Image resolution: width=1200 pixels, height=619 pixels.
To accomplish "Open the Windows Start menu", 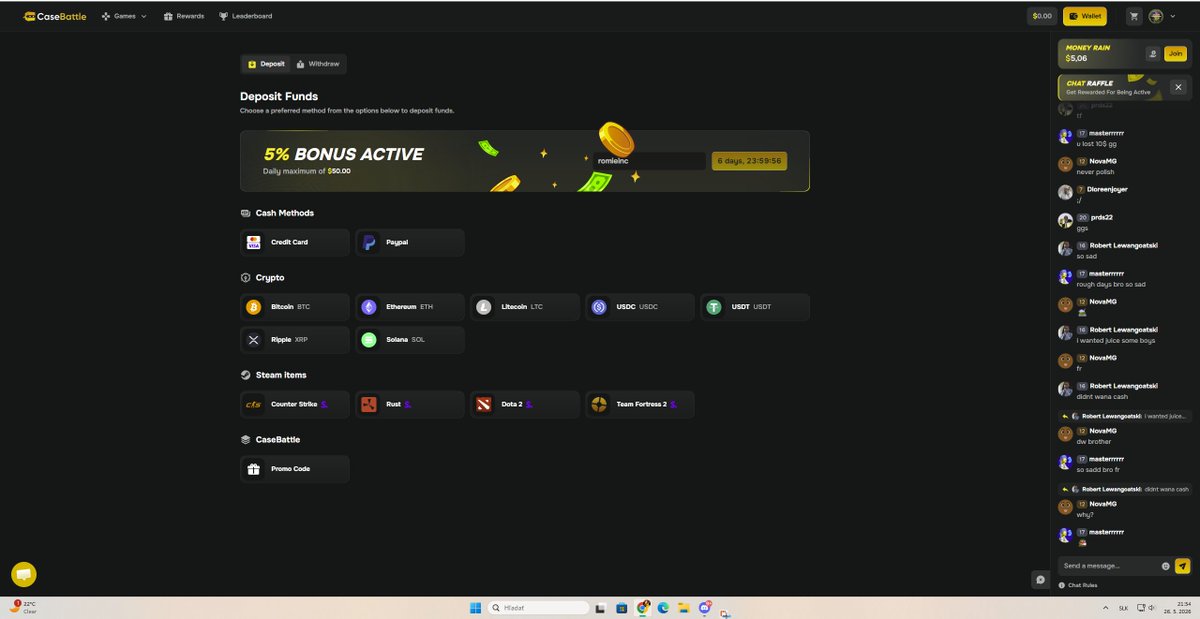I will click(475, 607).
